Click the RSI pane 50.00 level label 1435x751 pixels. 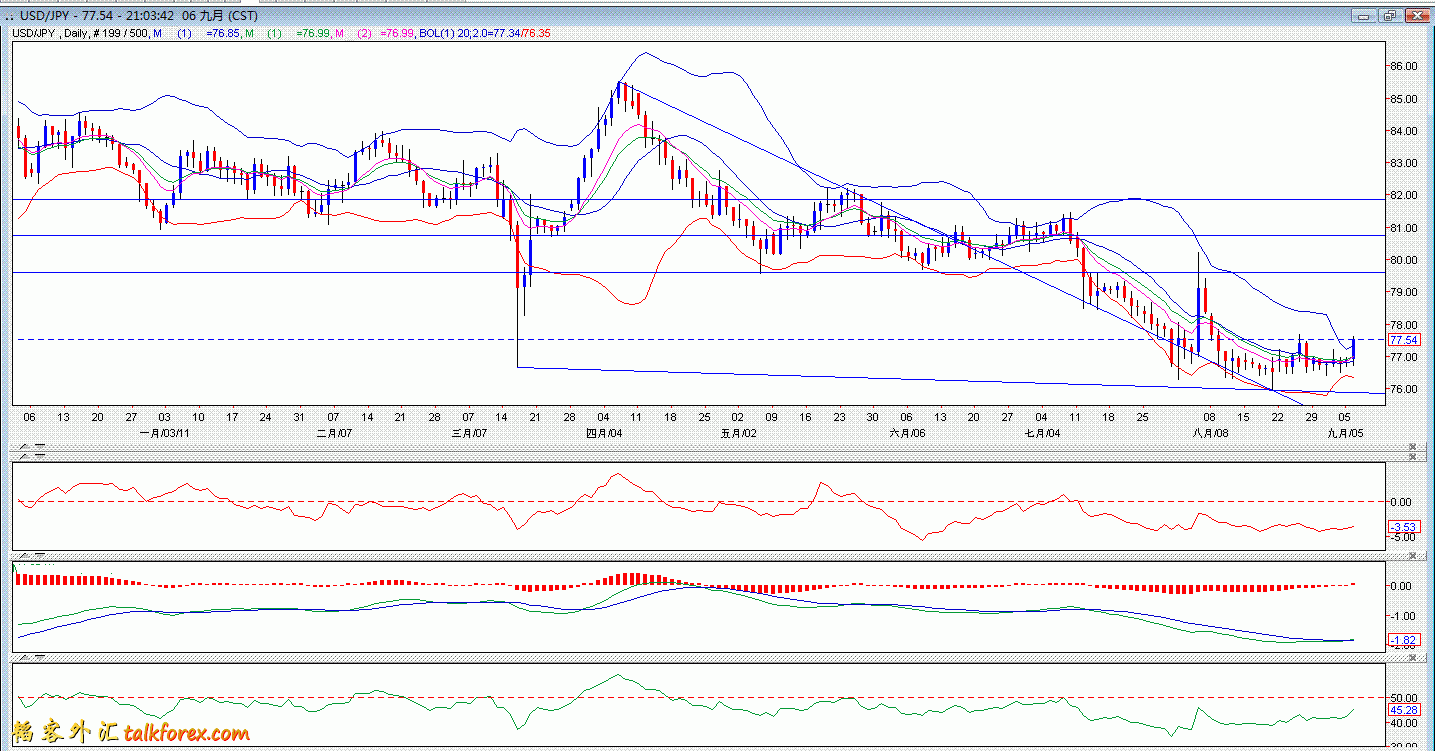pos(1403,697)
